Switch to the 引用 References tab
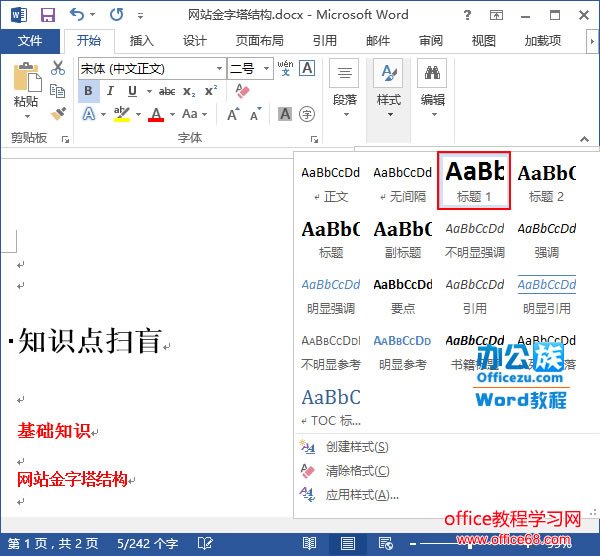 (x=324, y=41)
